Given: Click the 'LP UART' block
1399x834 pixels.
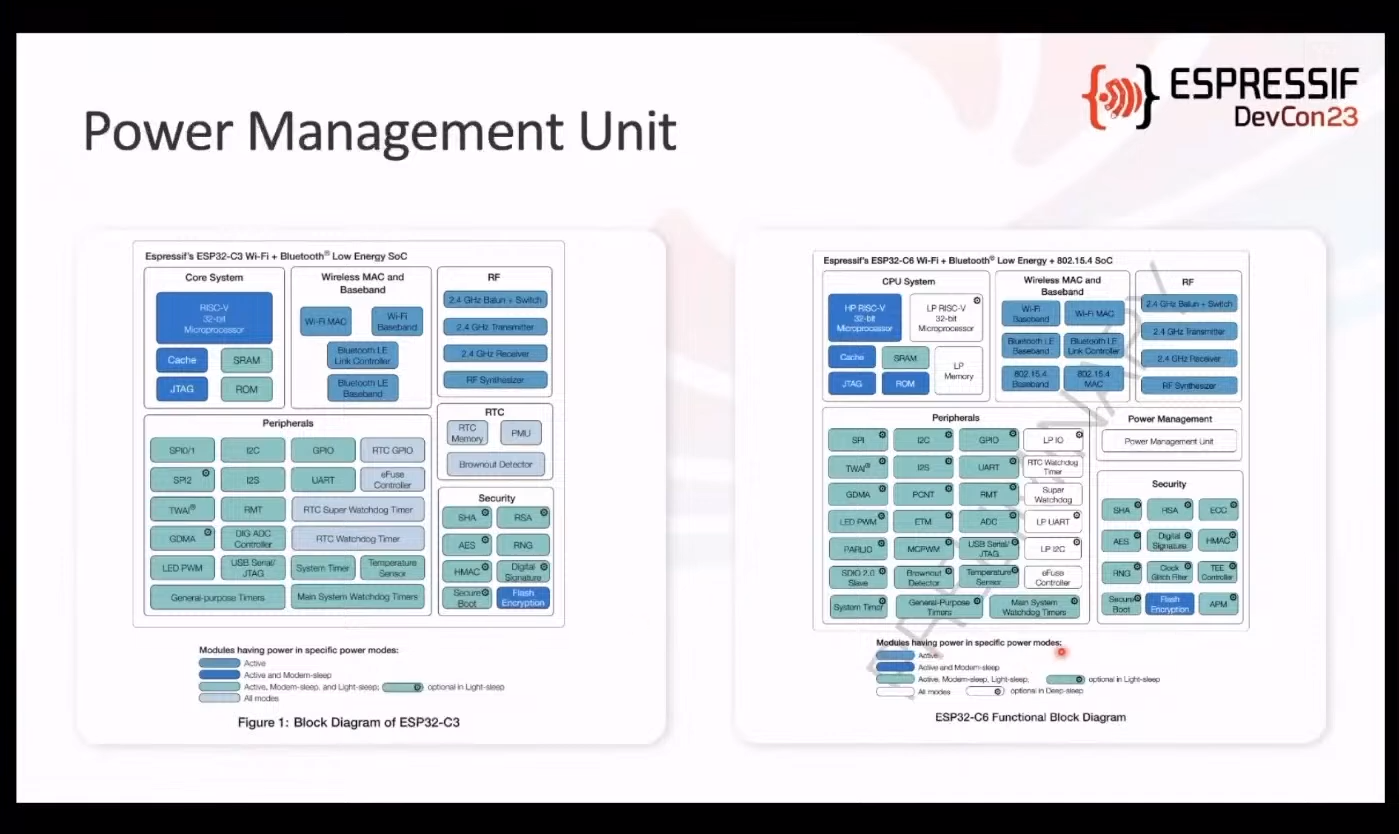Looking at the screenshot, I should (x=1053, y=521).
